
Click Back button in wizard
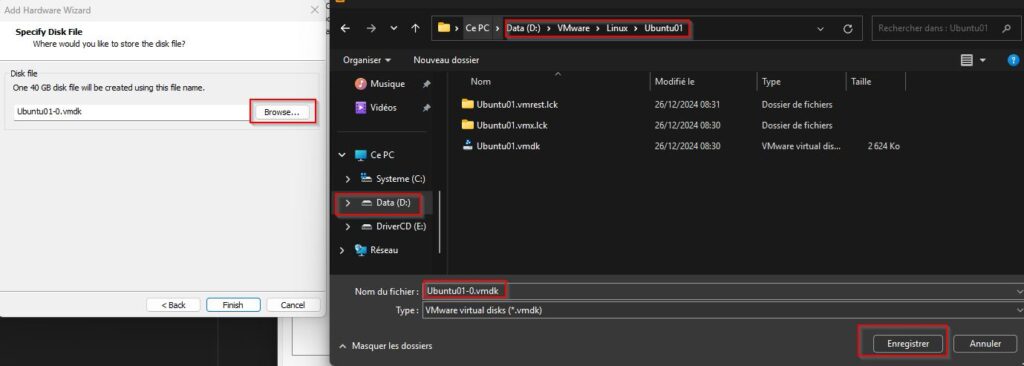[174, 305]
